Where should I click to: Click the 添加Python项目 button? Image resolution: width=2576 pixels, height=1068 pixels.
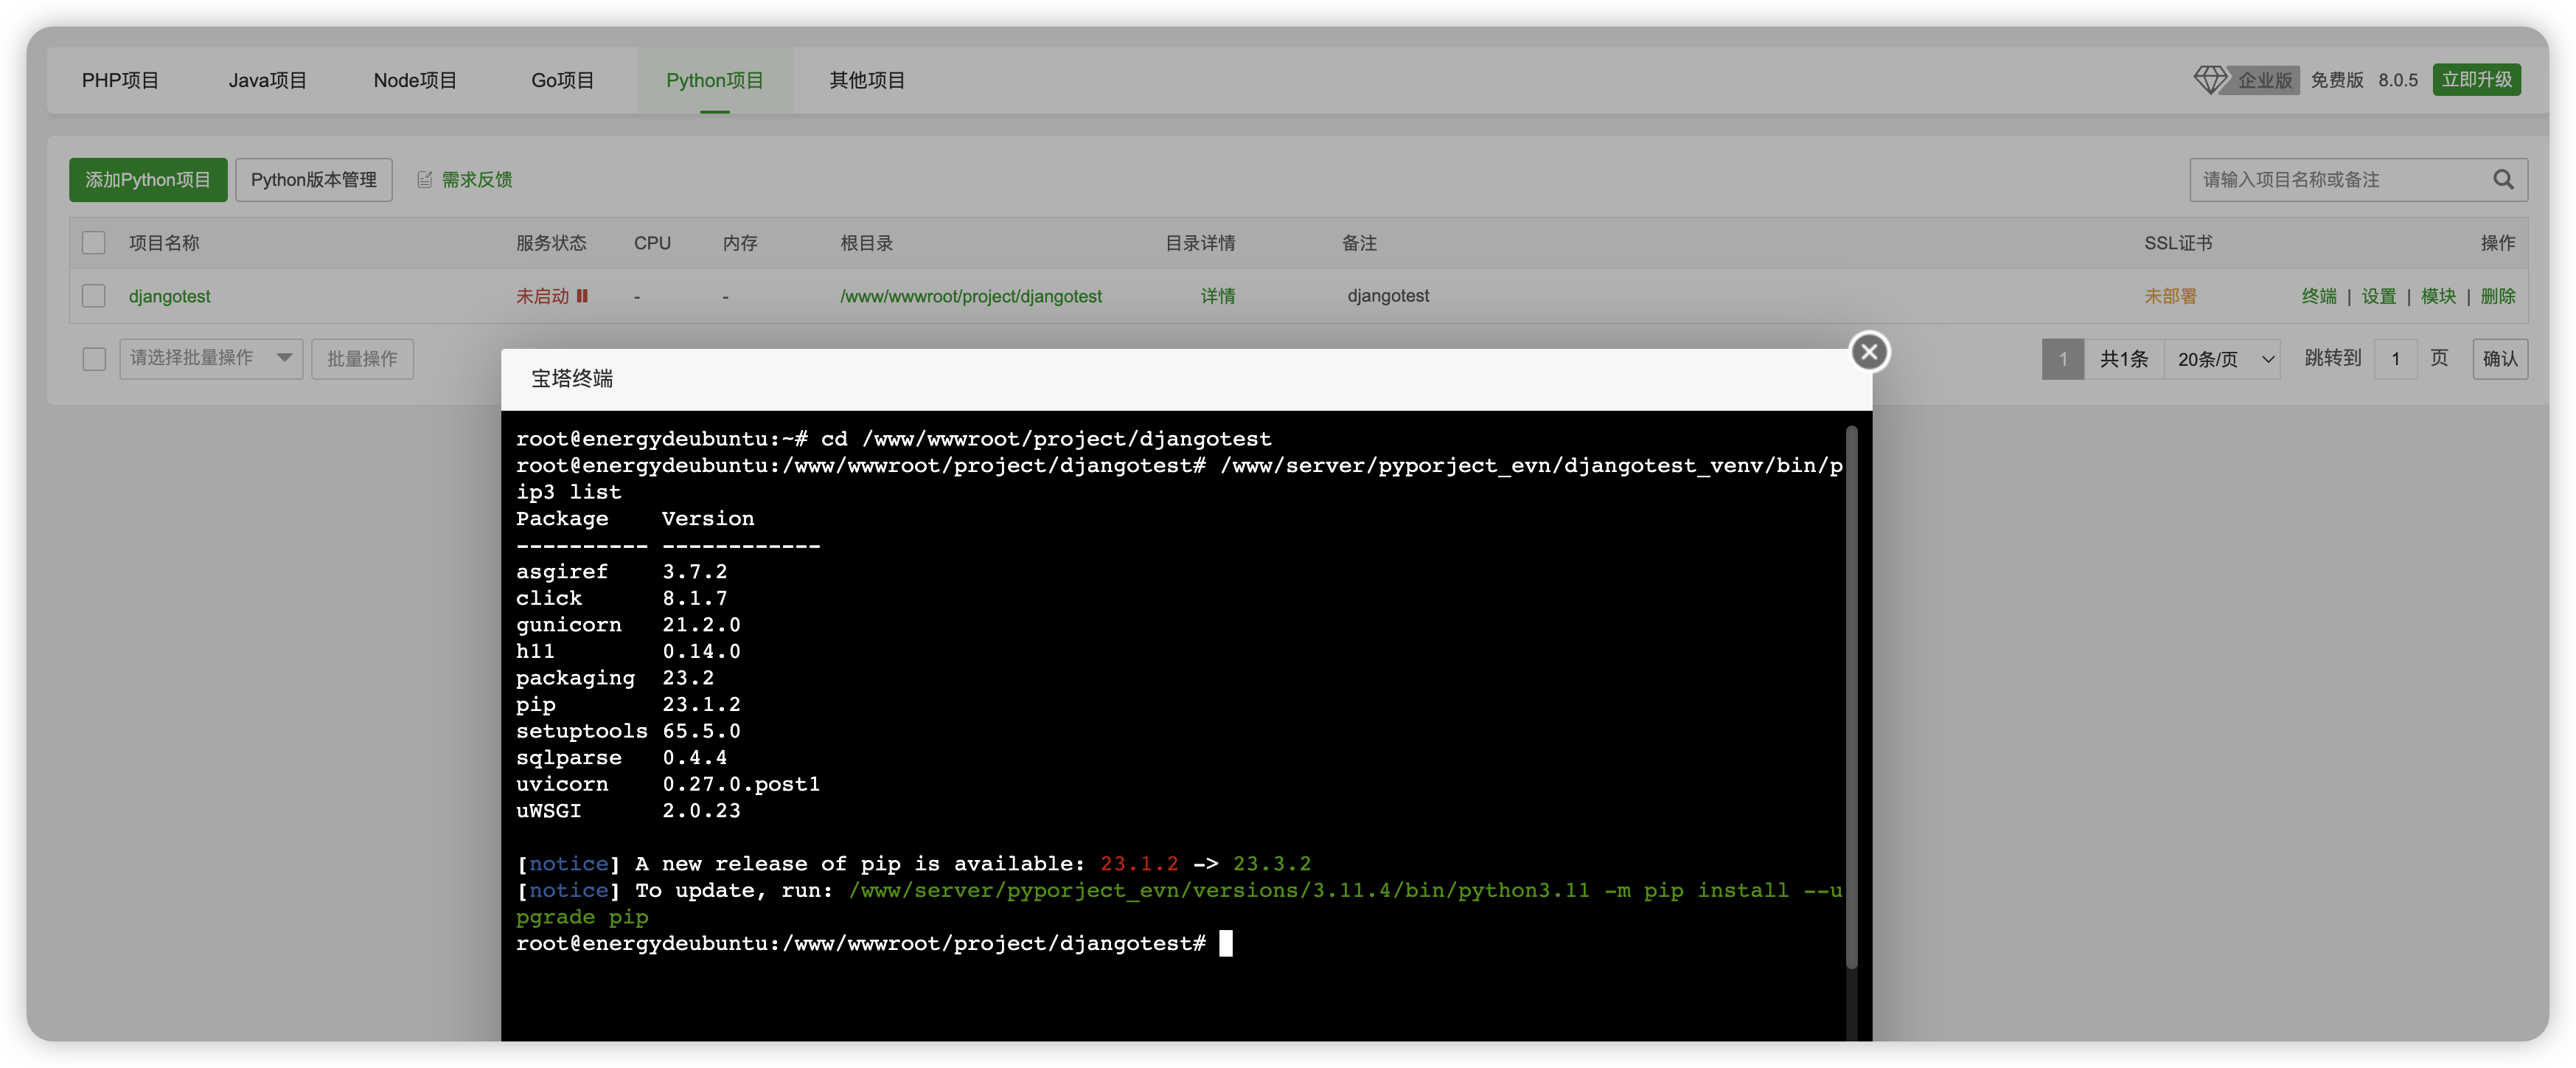pyautogui.click(x=148, y=180)
